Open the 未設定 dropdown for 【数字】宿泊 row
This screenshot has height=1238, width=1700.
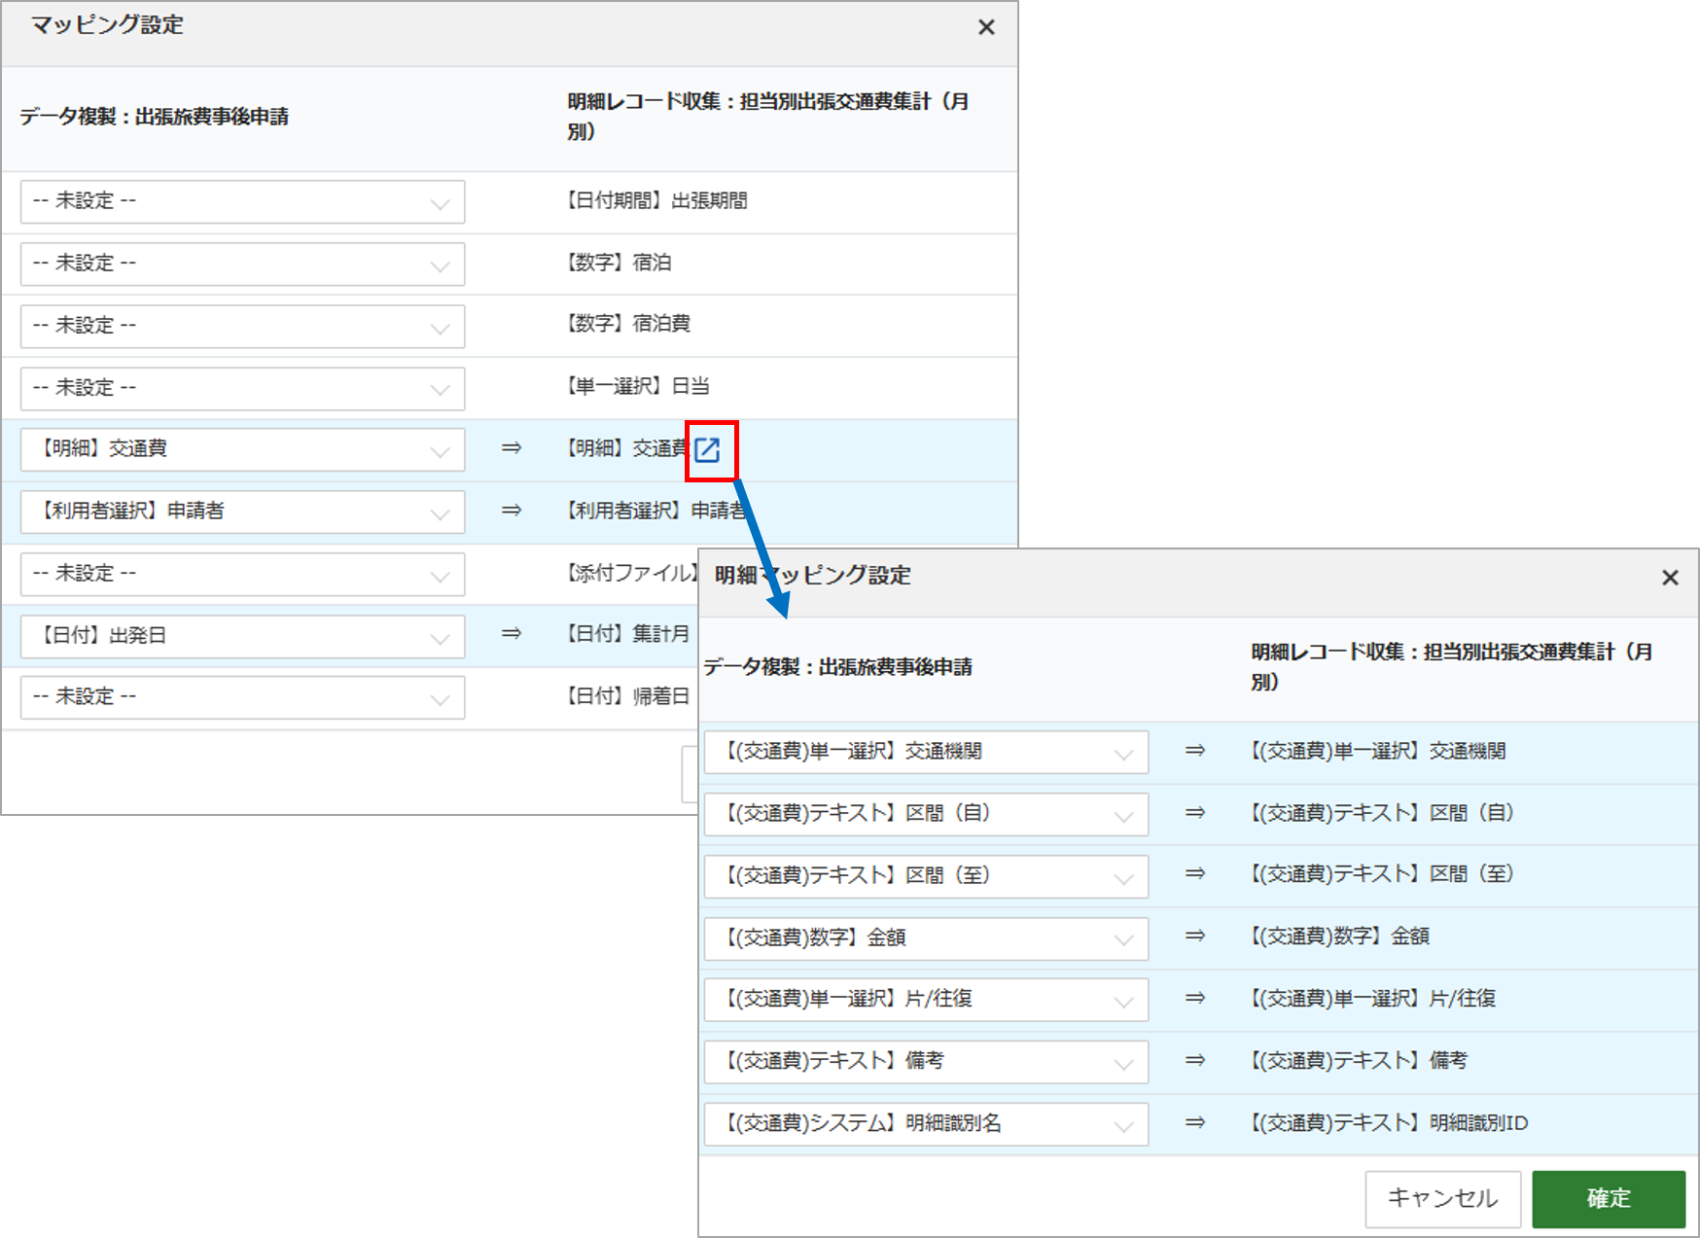(242, 264)
